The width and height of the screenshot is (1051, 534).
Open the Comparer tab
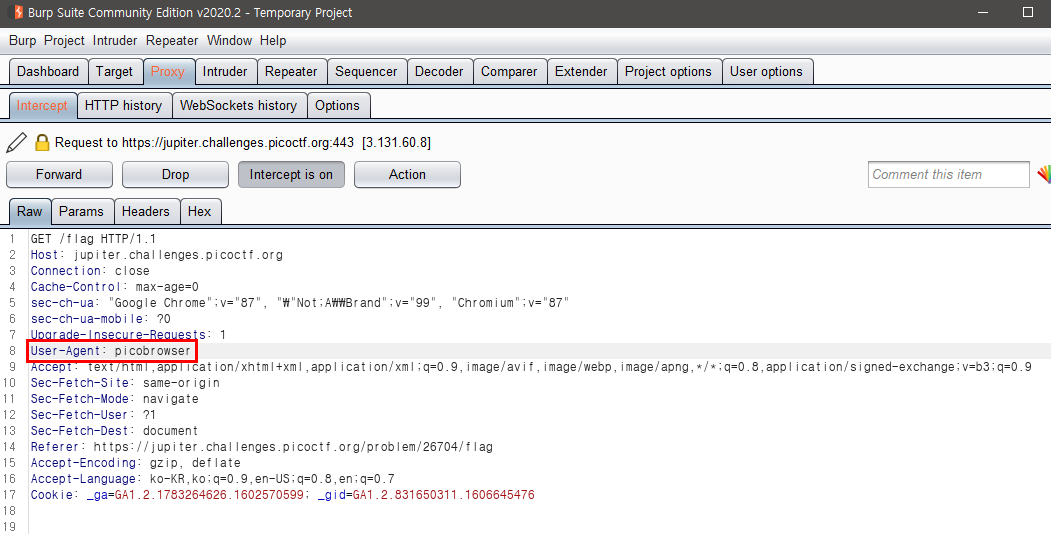509,71
